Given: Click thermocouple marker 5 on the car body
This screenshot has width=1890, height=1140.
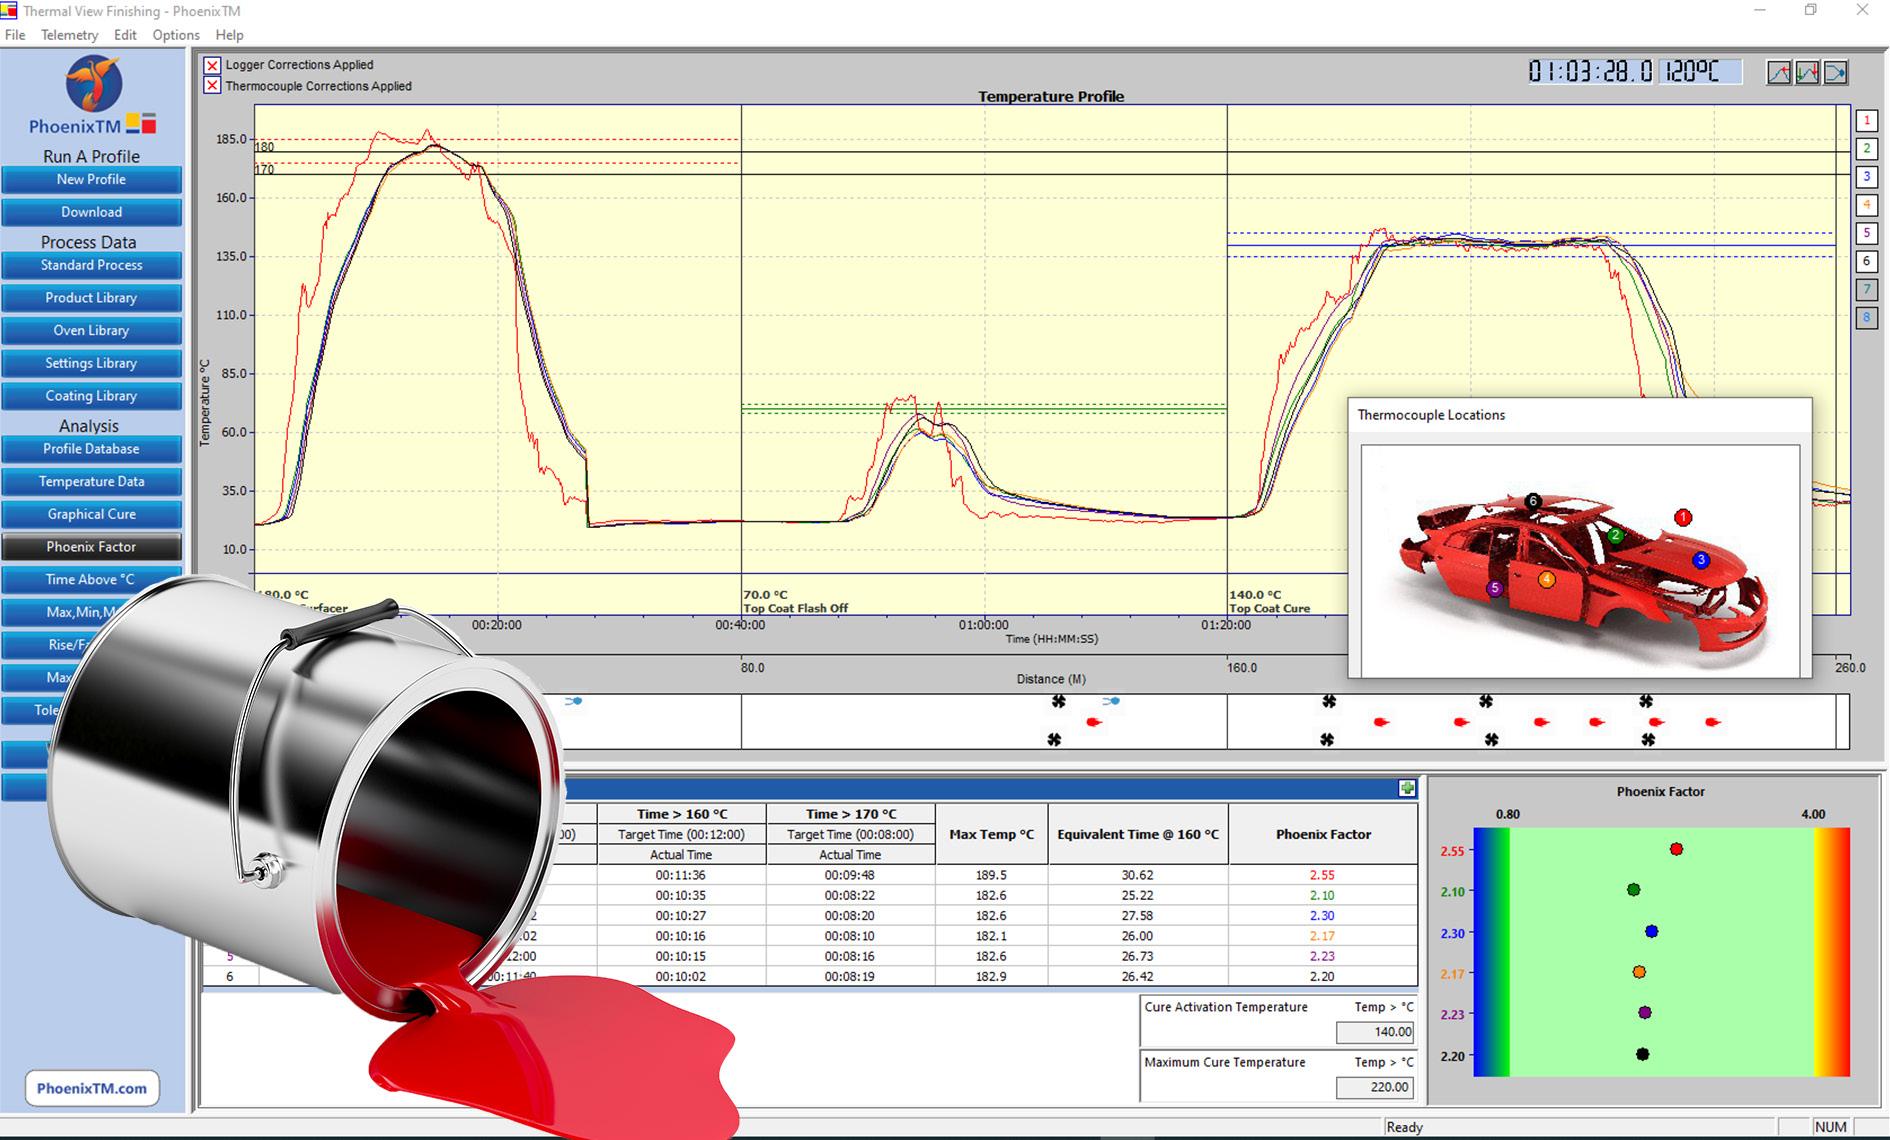Looking at the screenshot, I should [1495, 589].
